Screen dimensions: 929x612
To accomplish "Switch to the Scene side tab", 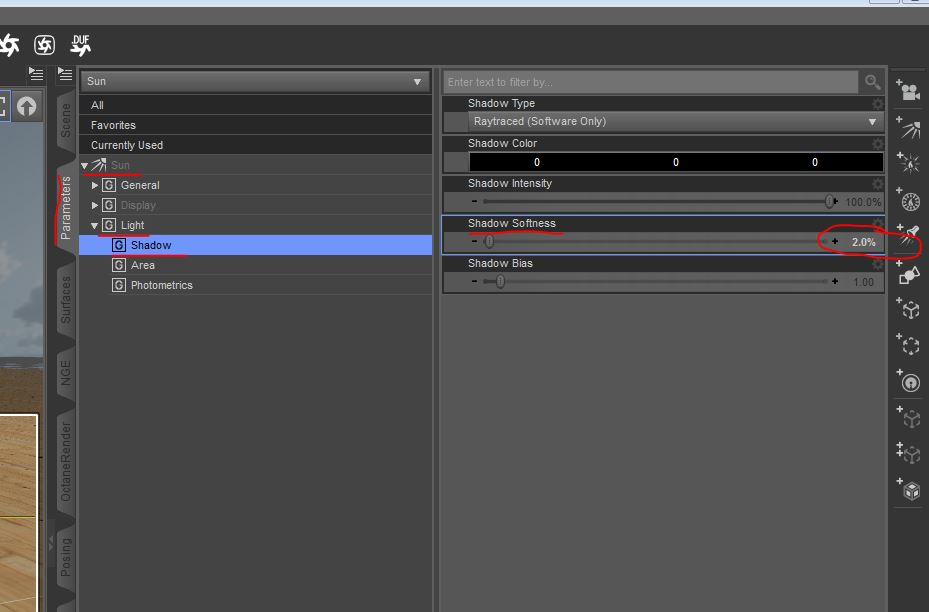I will pos(66,120).
